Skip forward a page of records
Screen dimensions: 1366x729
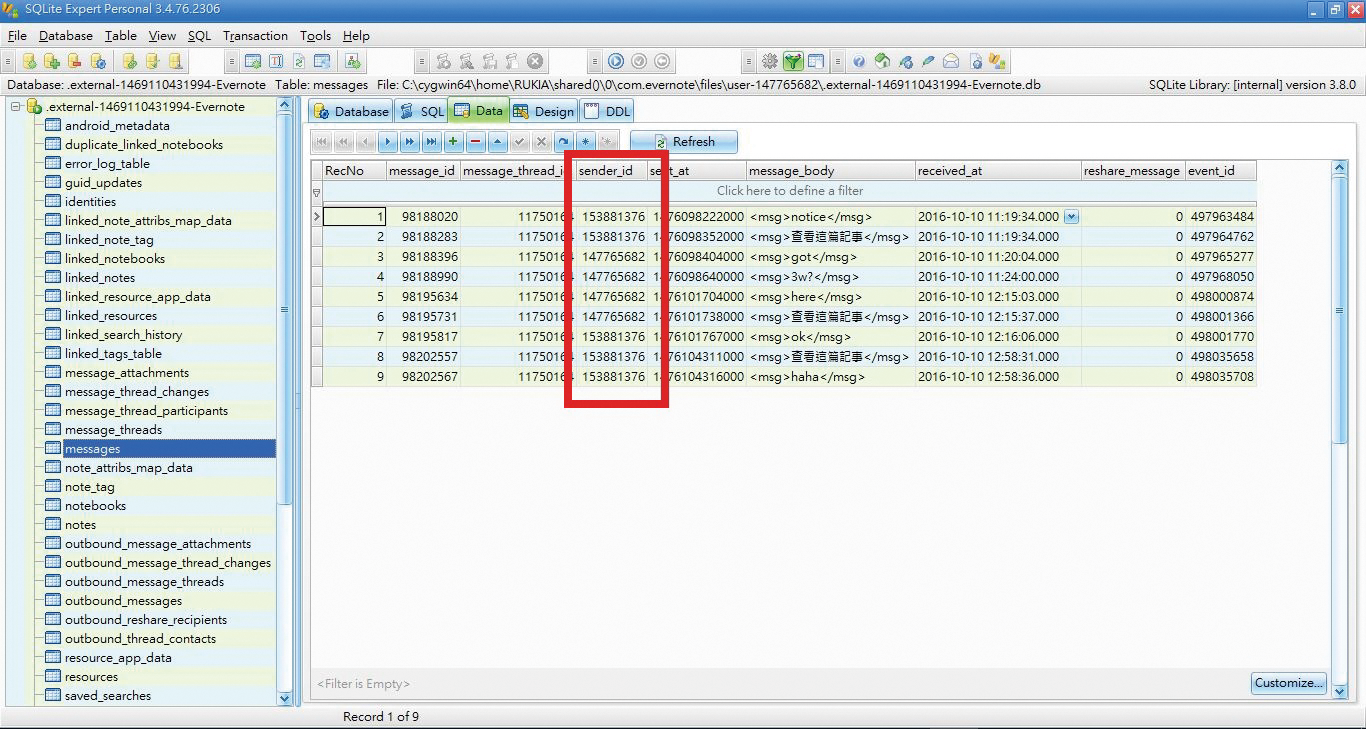[410, 142]
